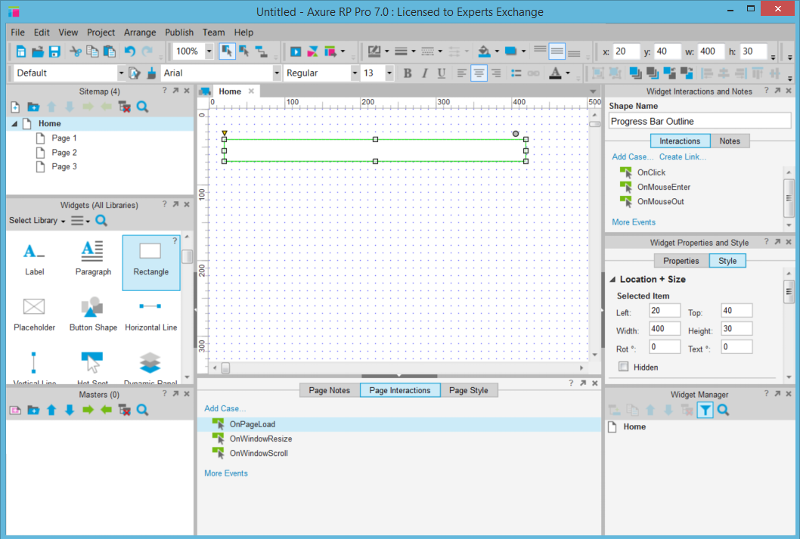800x539 pixels.
Task: Click the format painter brush icon
Action: (151, 73)
